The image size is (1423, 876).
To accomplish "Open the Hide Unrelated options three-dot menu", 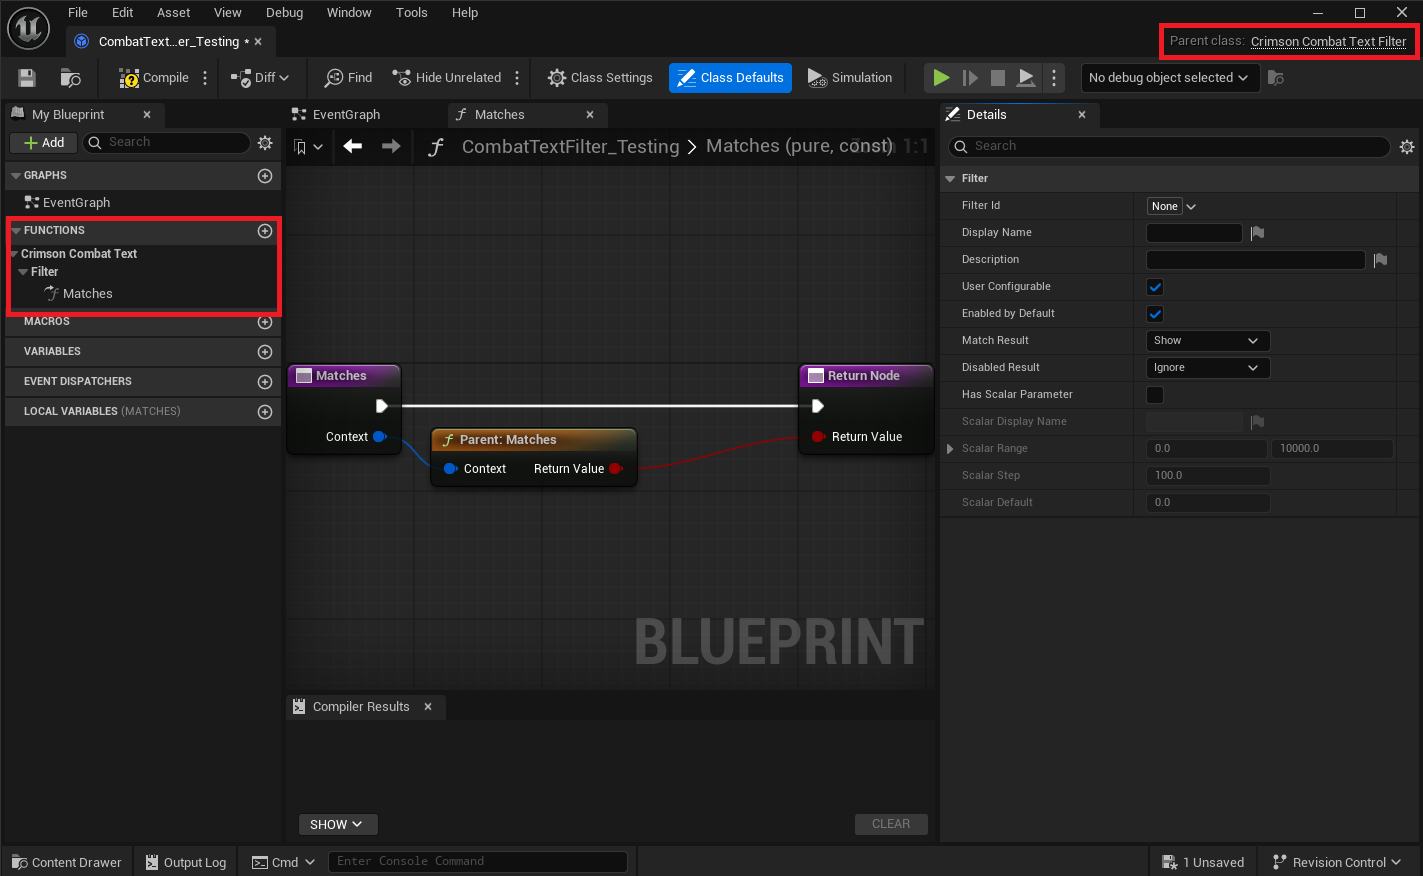I will pyautogui.click(x=517, y=78).
